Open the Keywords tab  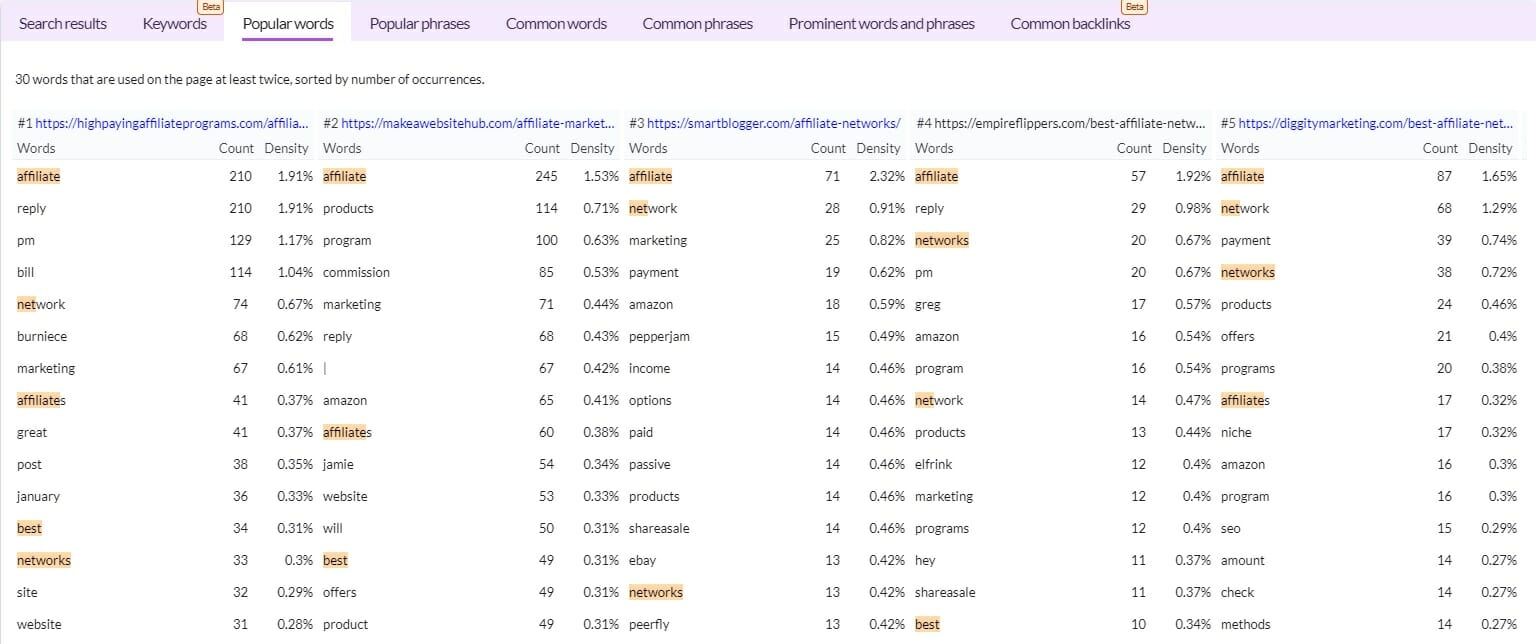tap(174, 24)
